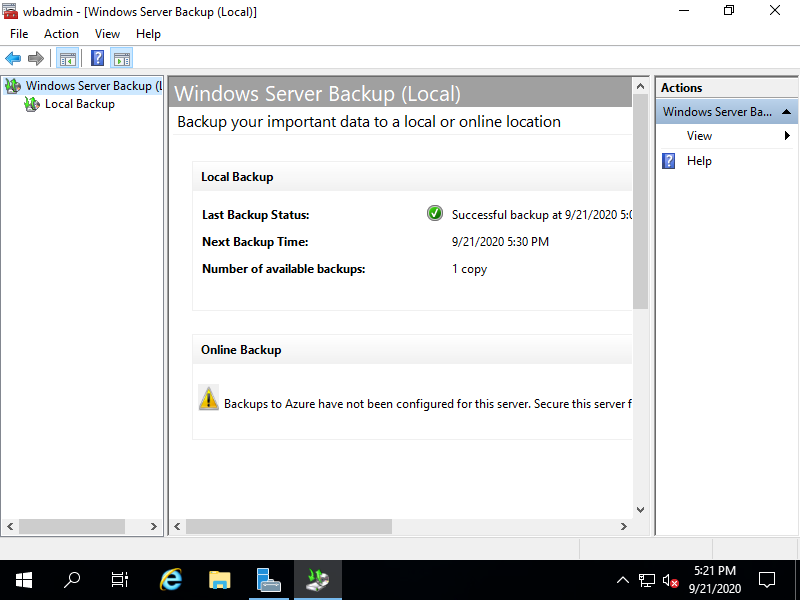Open the Action menu

tap(61, 33)
